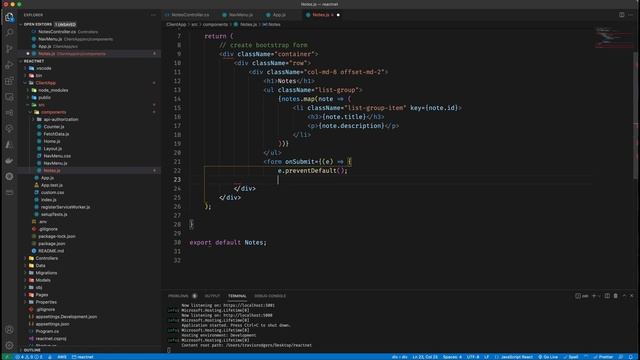Image resolution: width=640 pixels, height=360 pixels.
Task: Expand the OUTLINE section
Action: click(32, 350)
